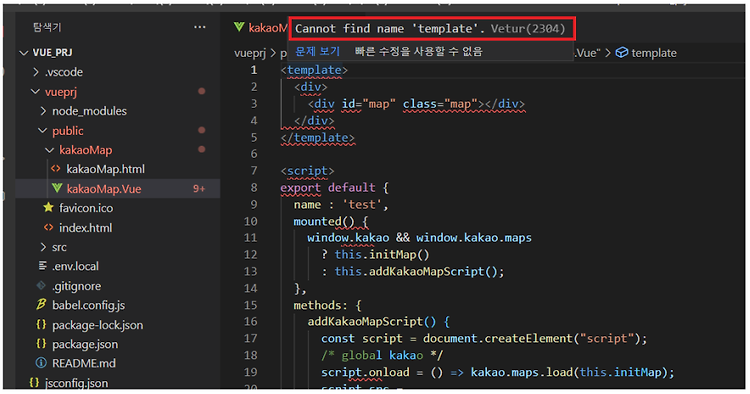
Task: Click the script tag on line 7
Action: pyautogui.click(x=307, y=171)
